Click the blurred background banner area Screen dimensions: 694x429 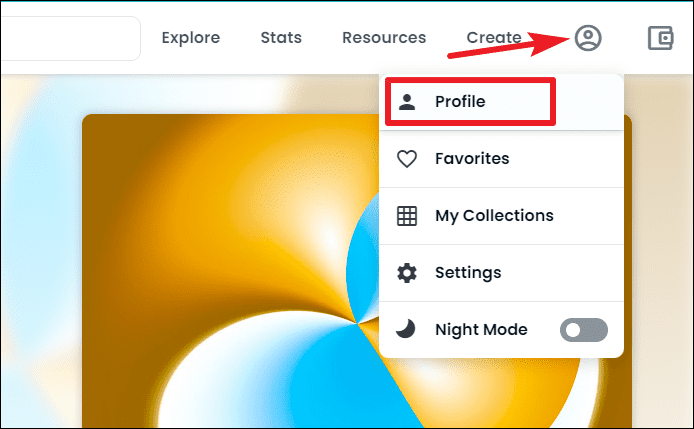point(41,248)
